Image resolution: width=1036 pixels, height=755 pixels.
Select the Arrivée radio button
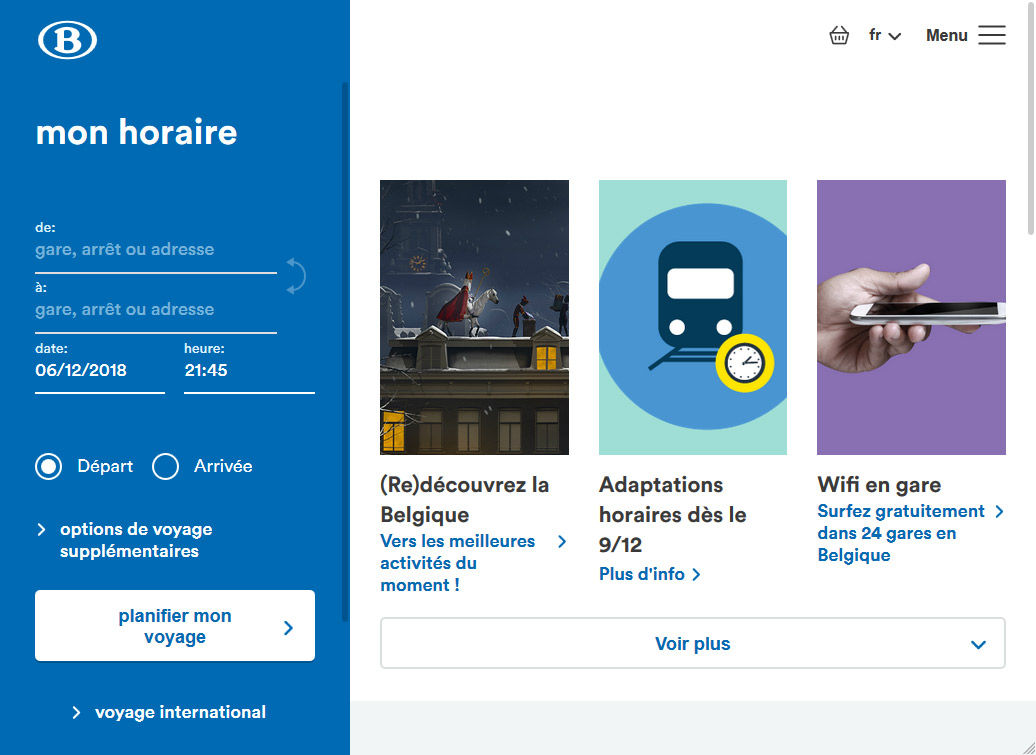[165, 466]
